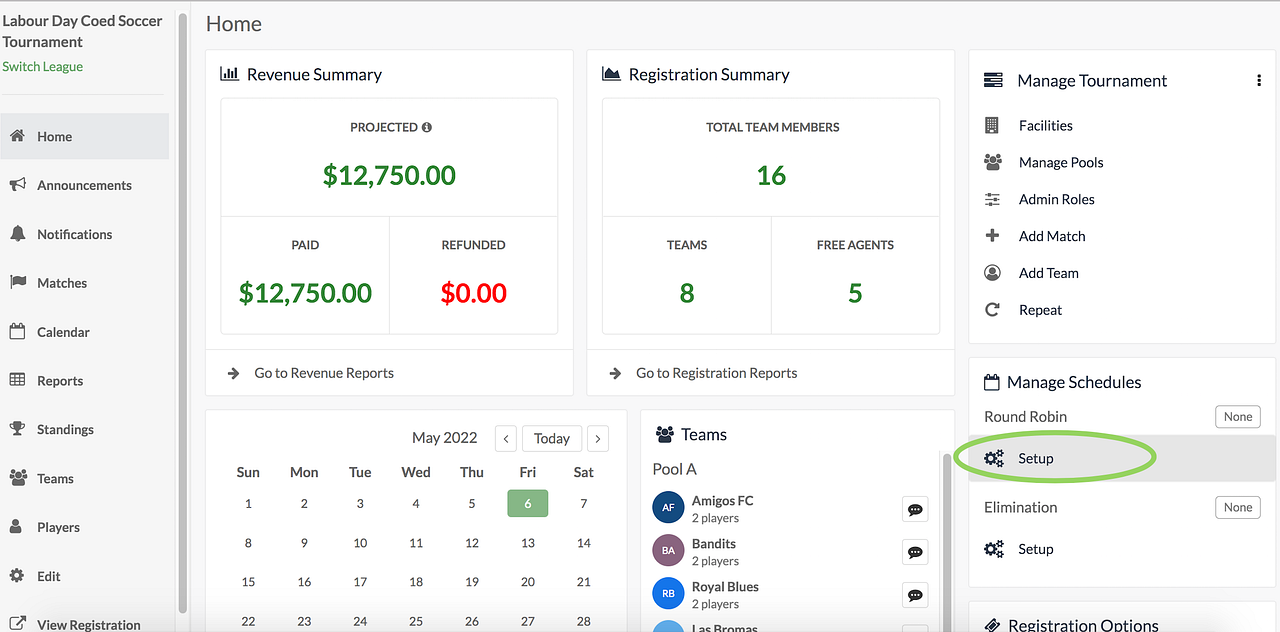Image resolution: width=1280 pixels, height=632 pixels.
Task: Open chat bubble for Bandits team
Action: (914, 552)
